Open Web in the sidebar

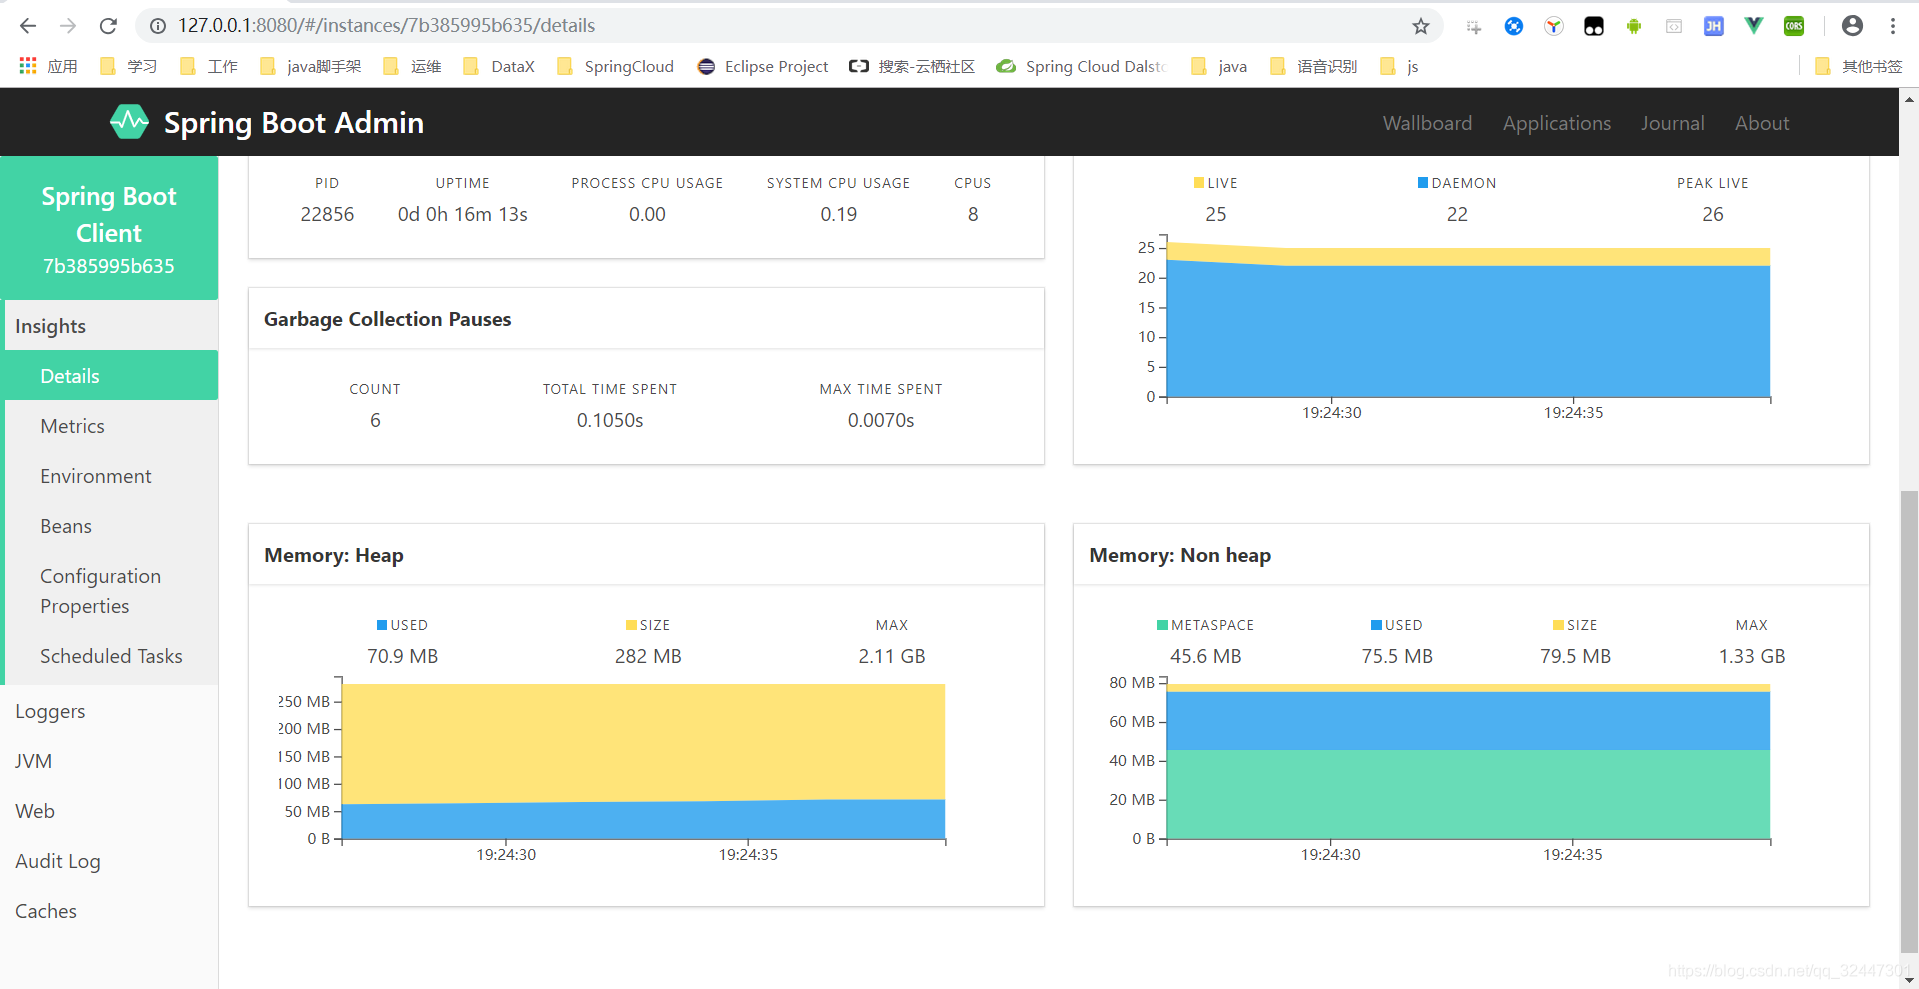pos(109,811)
